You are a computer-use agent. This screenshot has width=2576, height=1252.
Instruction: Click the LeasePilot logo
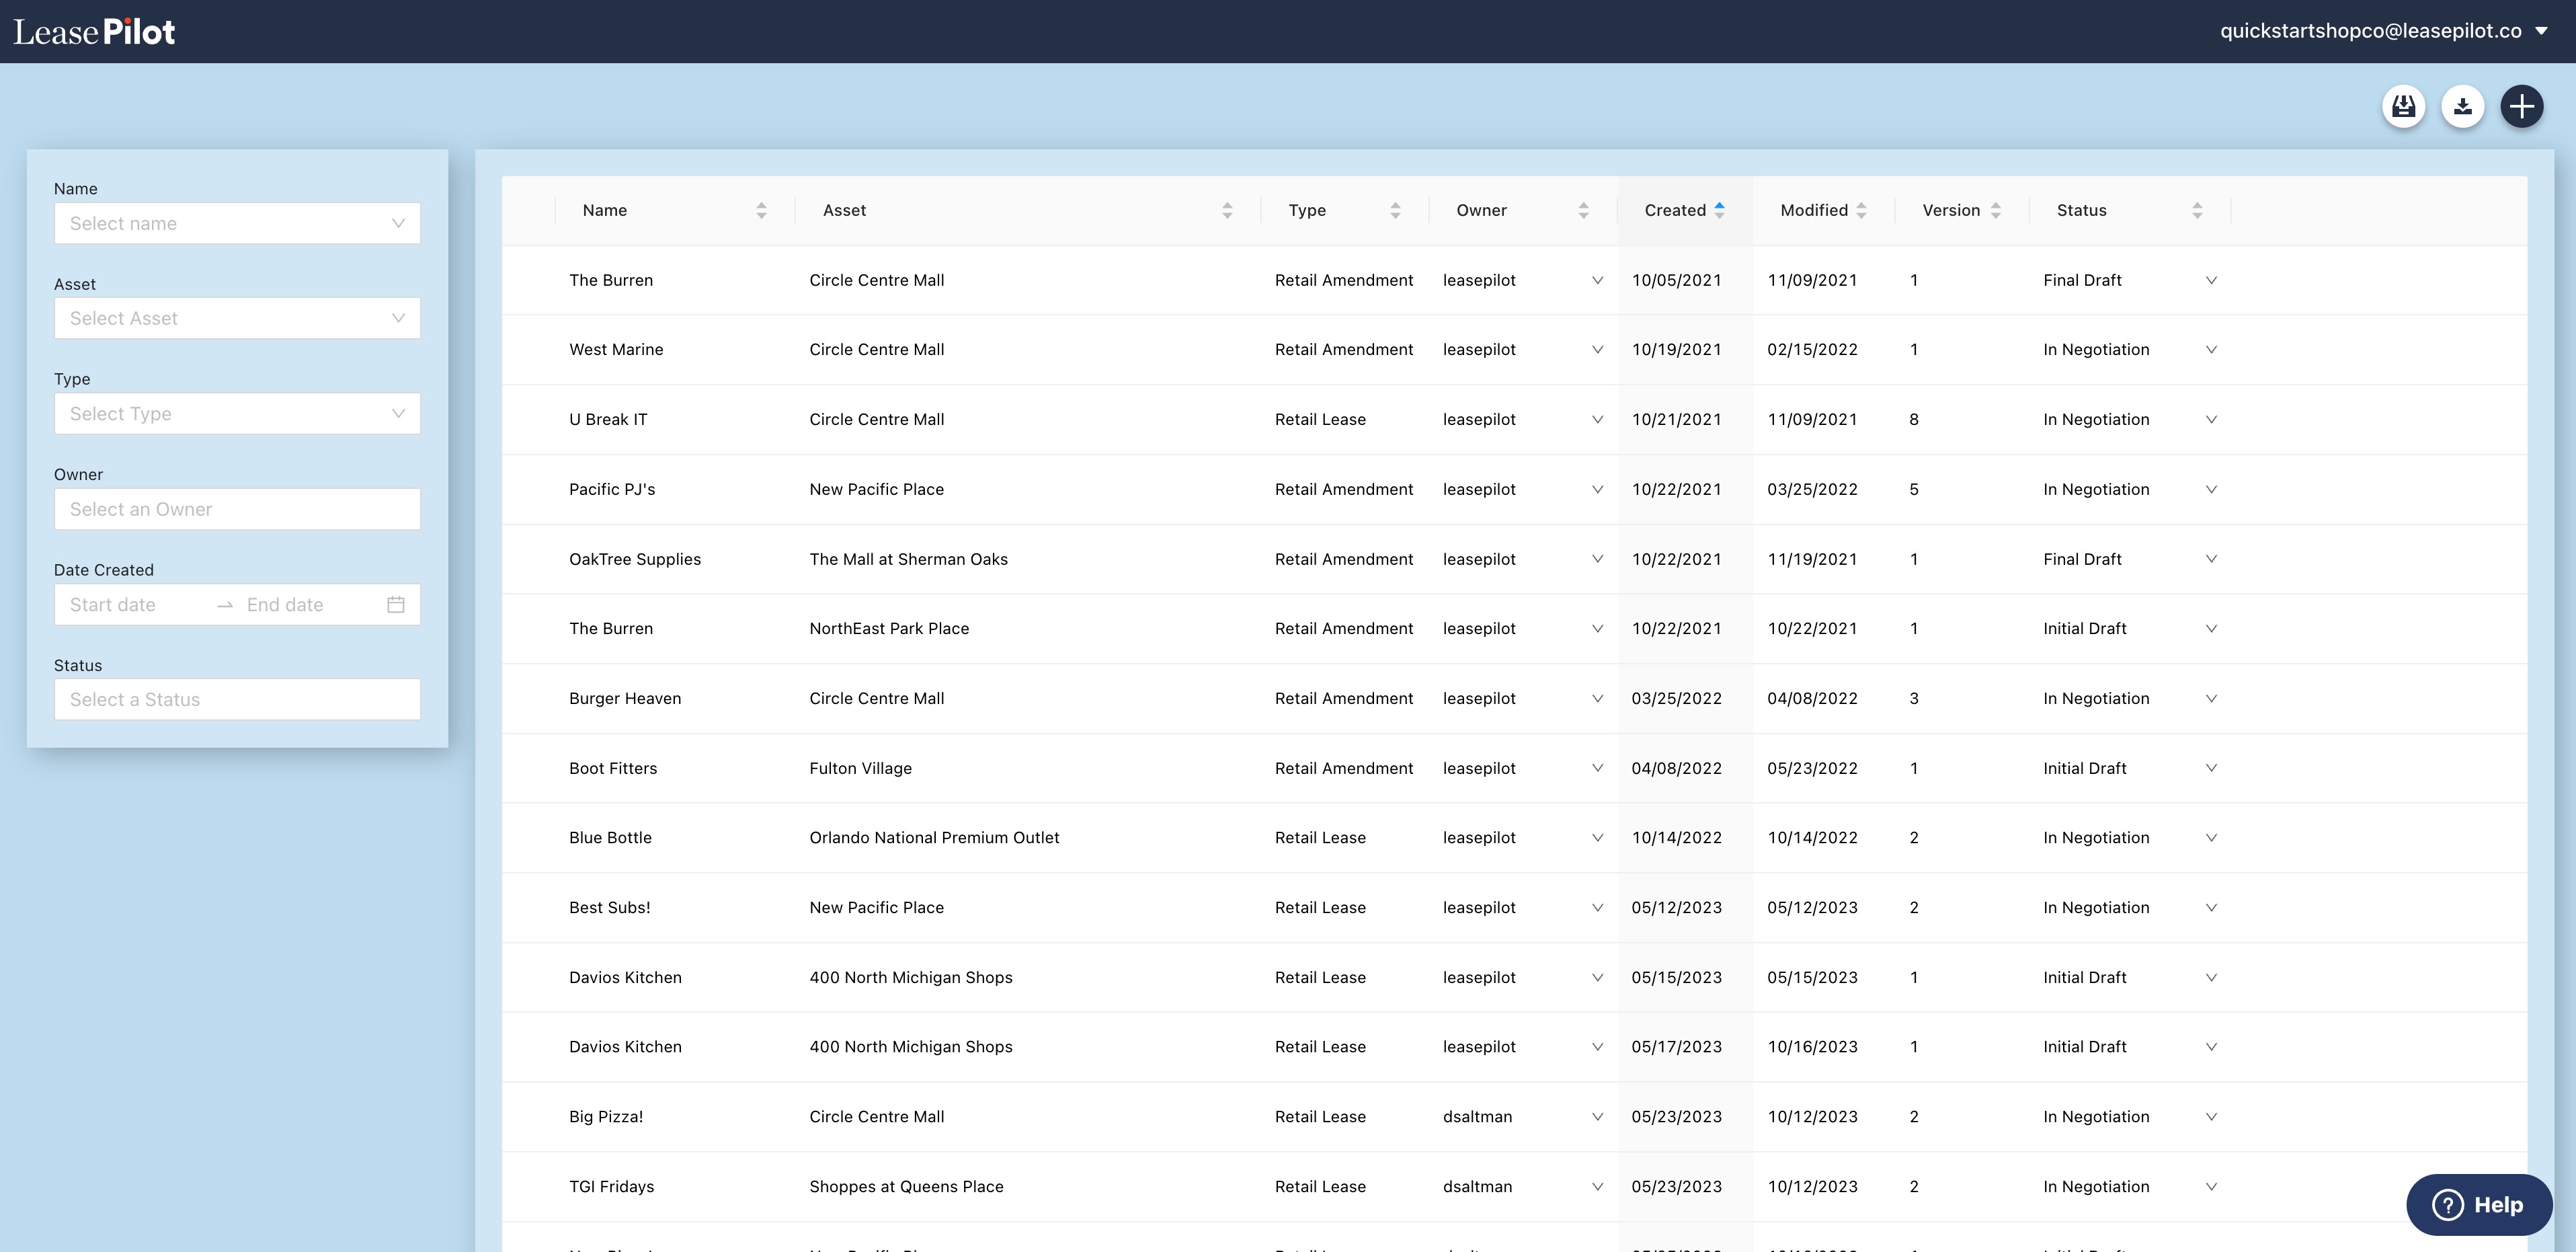[94, 30]
